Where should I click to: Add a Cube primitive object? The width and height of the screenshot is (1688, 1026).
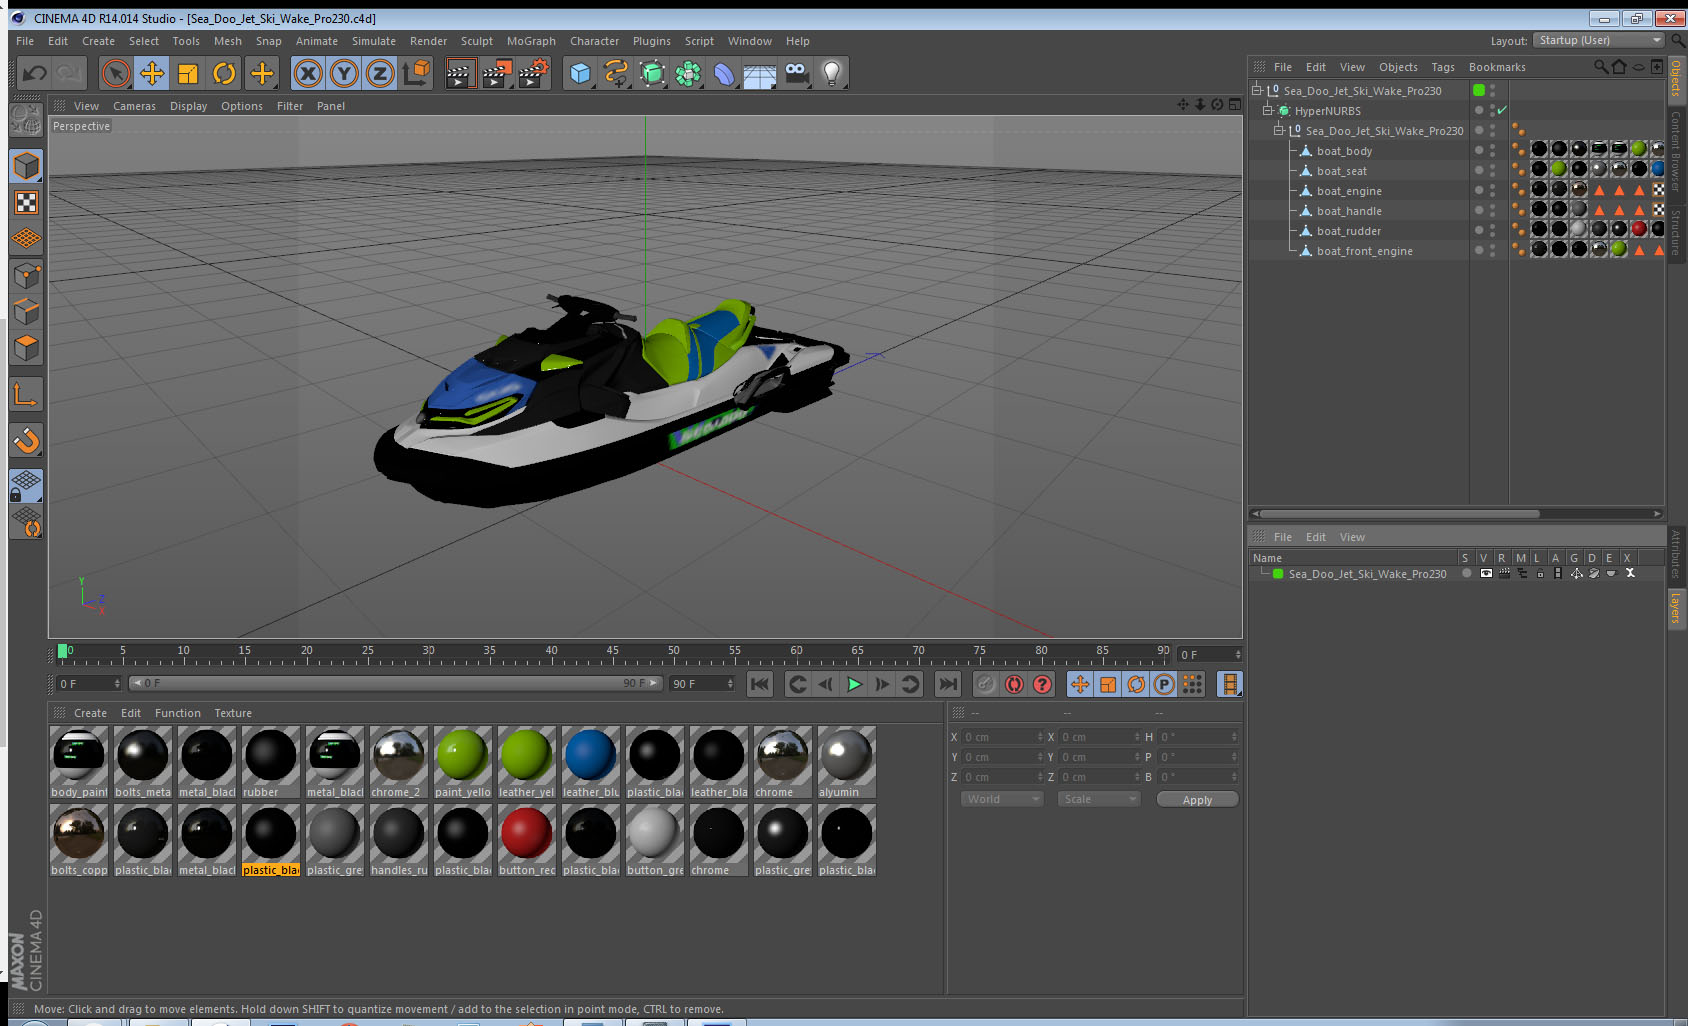click(580, 73)
